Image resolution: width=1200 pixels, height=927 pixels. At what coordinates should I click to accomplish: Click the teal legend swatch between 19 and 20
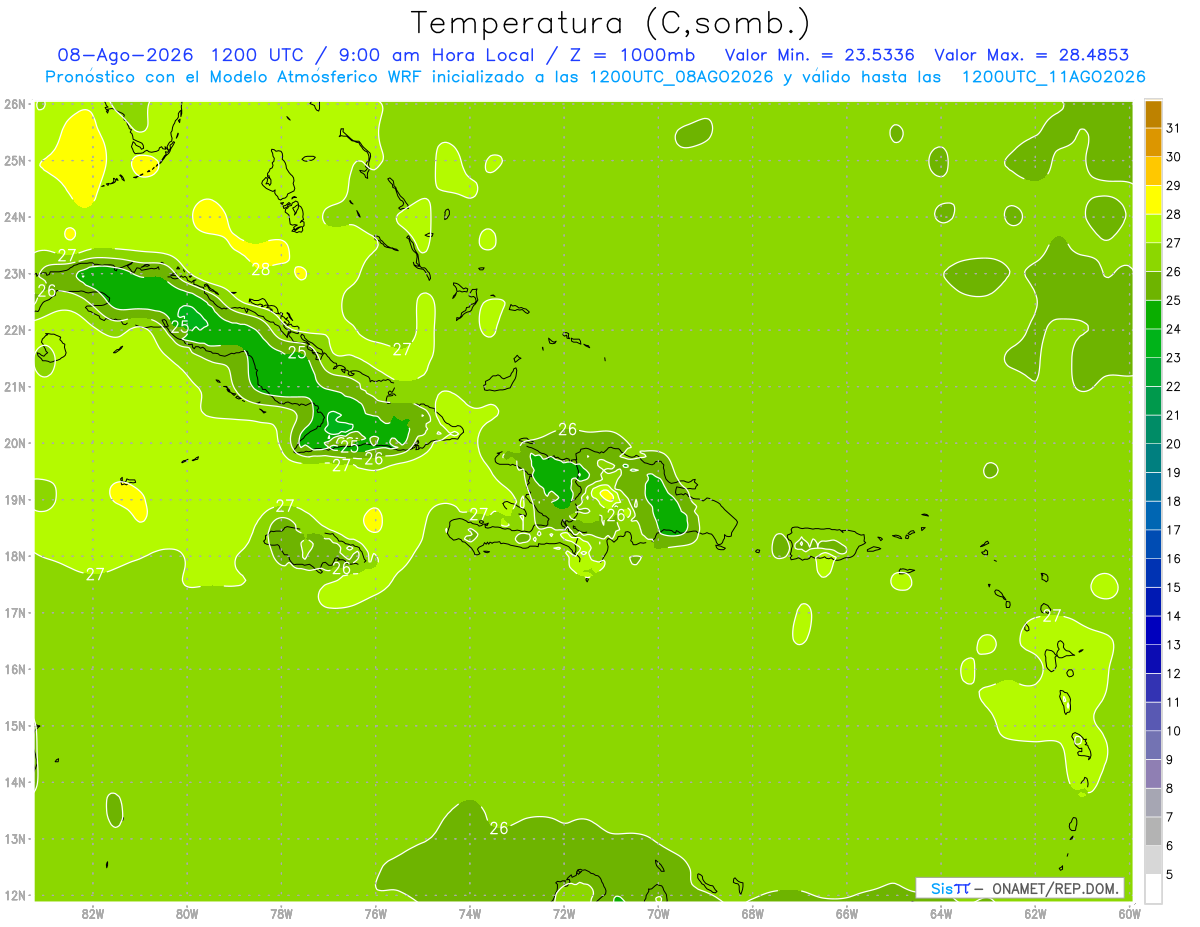coord(1153,458)
